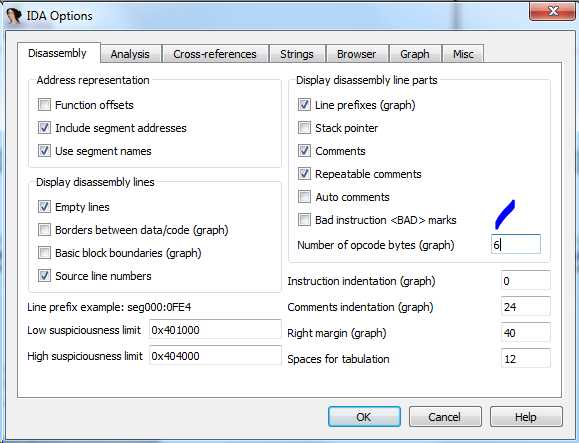Click the Address representation group label

[x=93, y=80]
